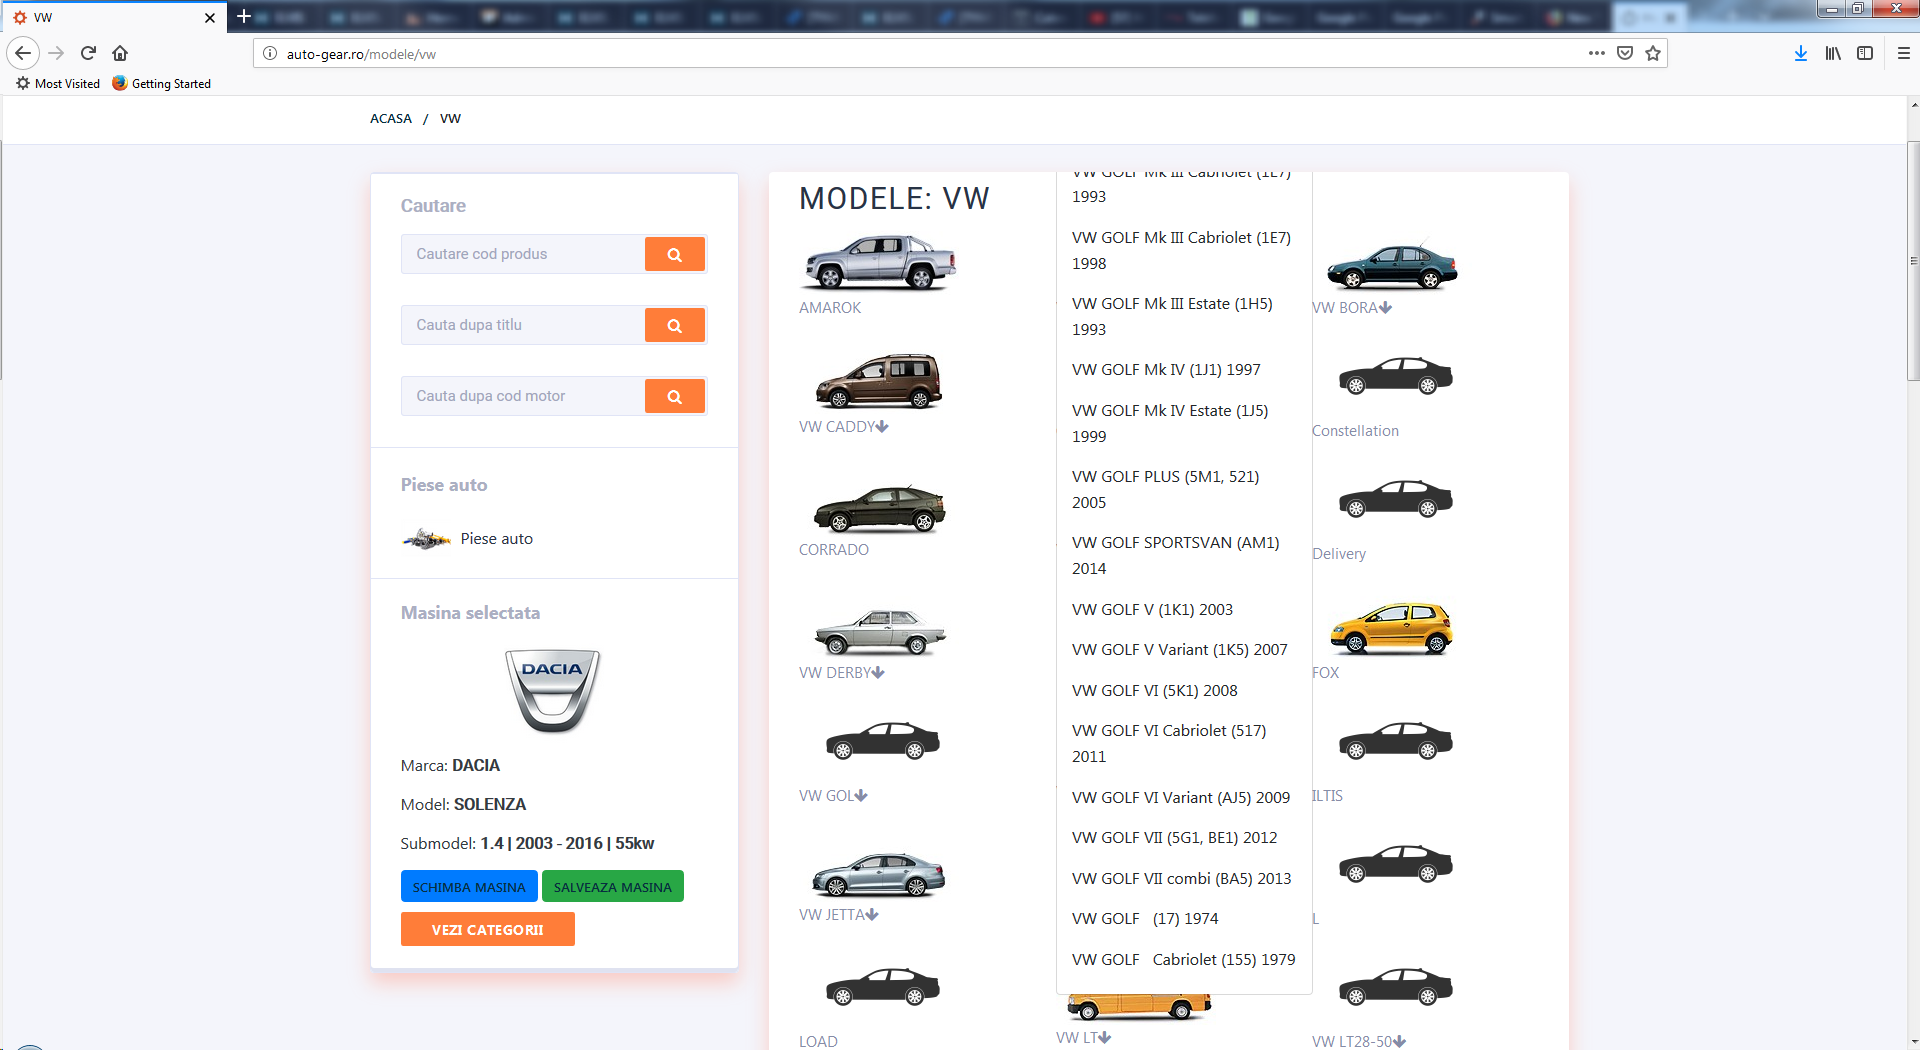Click the browser Forward arrow button

pyautogui.click(x=56, y=53)
